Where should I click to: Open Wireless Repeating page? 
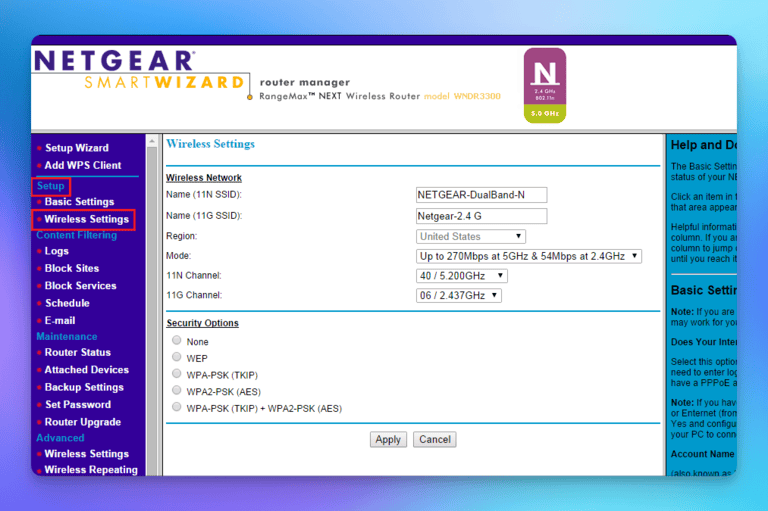91,469
